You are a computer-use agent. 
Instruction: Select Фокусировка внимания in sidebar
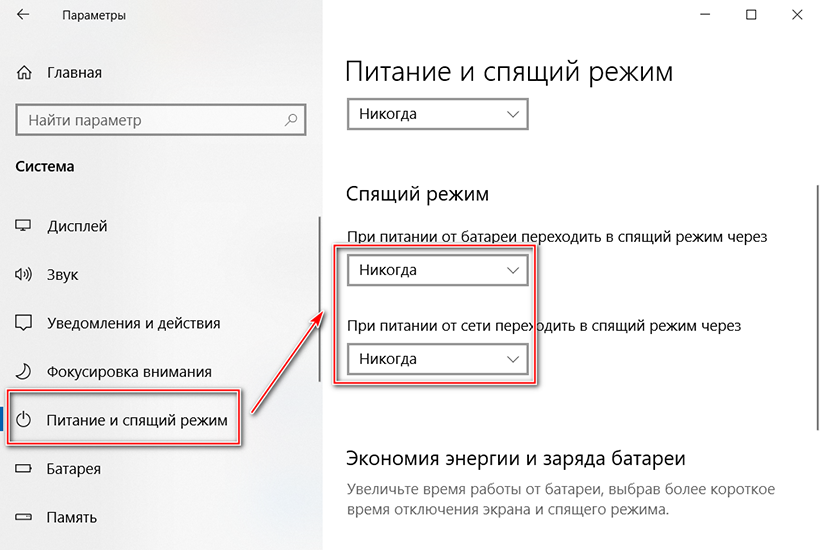(x=129, y=372)
